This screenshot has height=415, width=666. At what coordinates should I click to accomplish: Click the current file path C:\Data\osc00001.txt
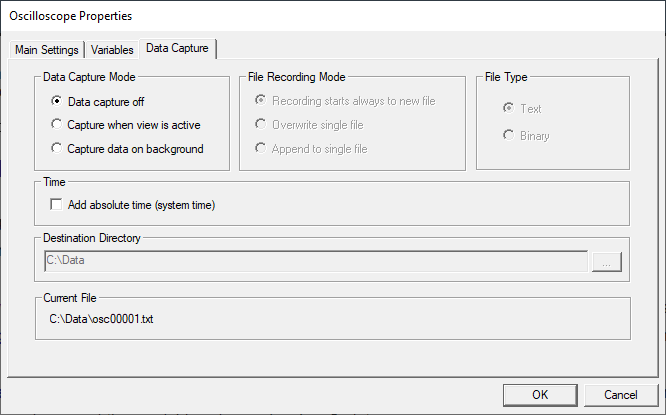click(103, 320)
